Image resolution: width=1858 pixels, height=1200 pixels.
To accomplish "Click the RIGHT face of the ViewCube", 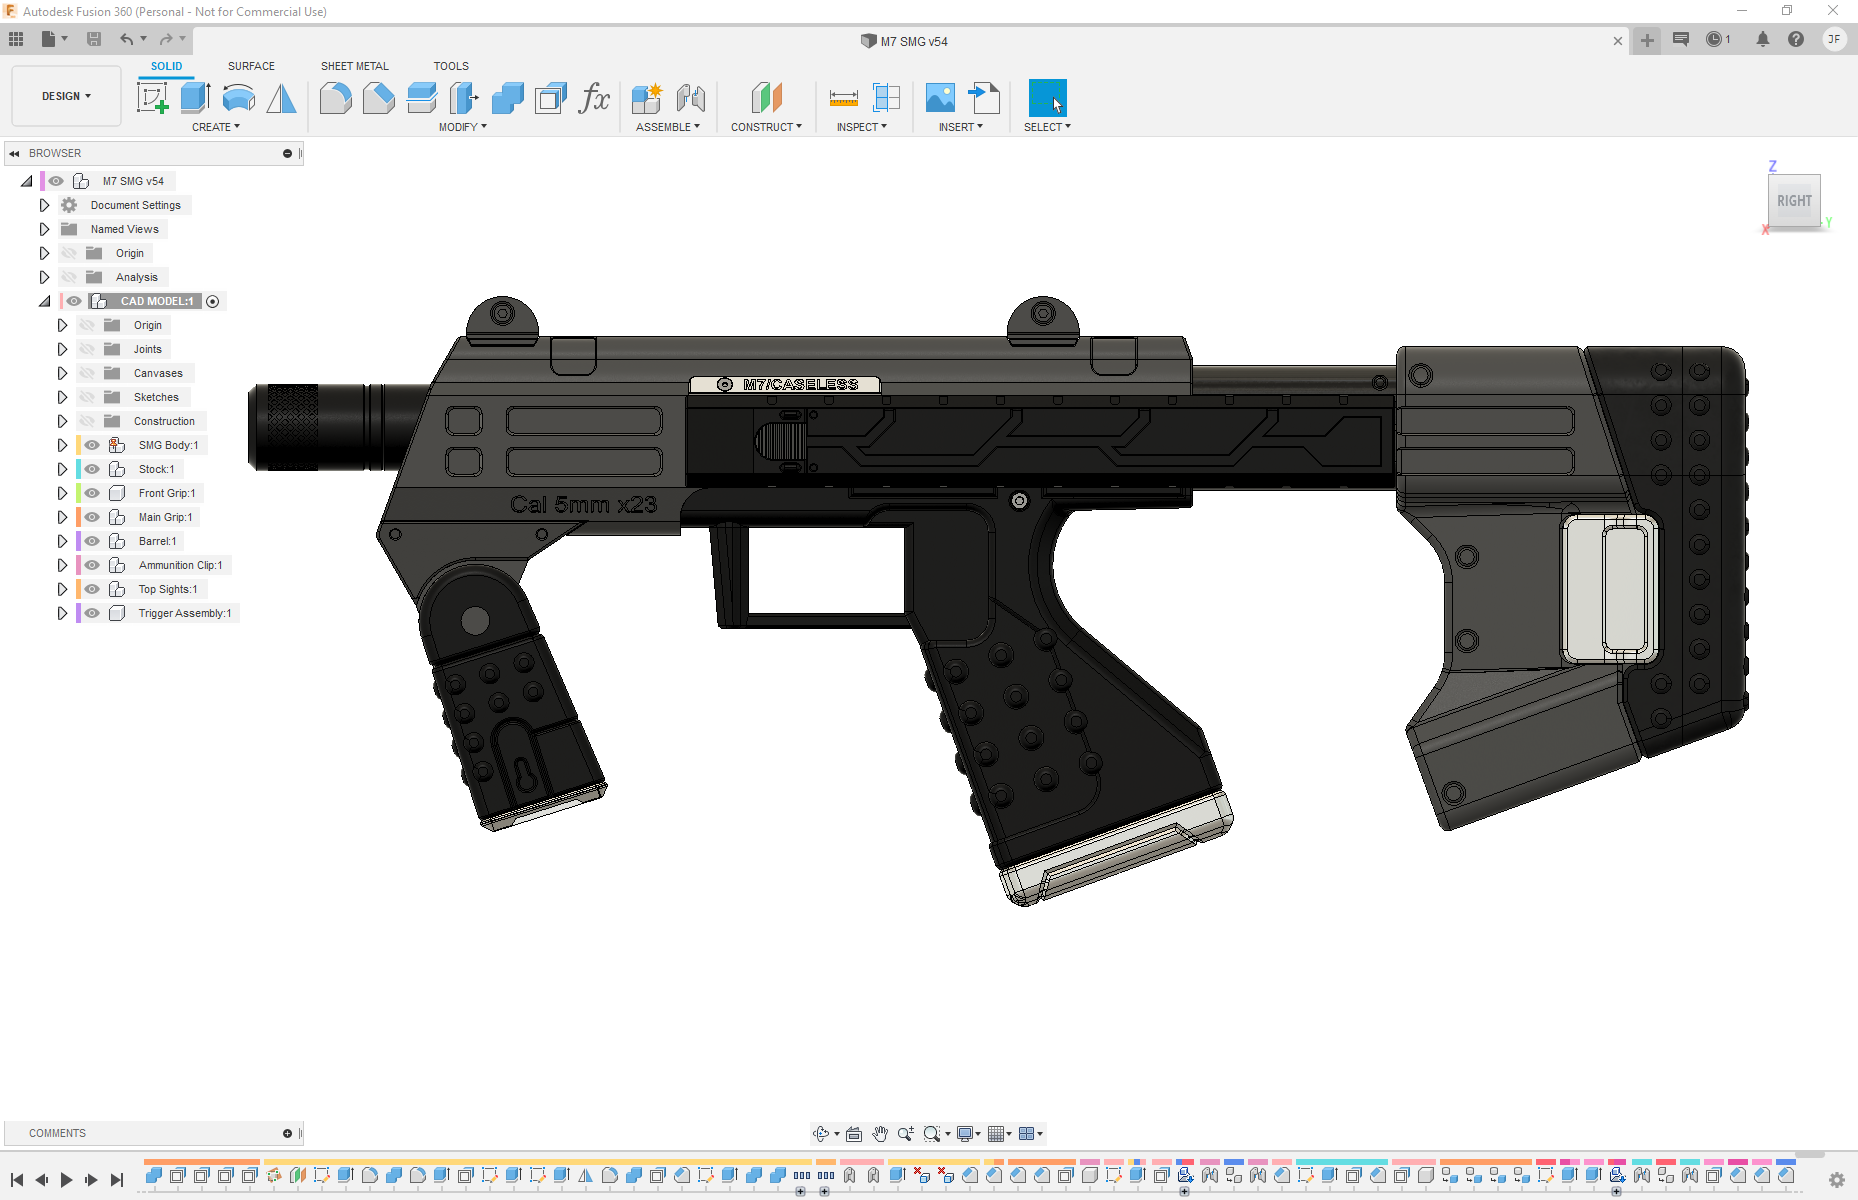I will tap(1794, 201).
